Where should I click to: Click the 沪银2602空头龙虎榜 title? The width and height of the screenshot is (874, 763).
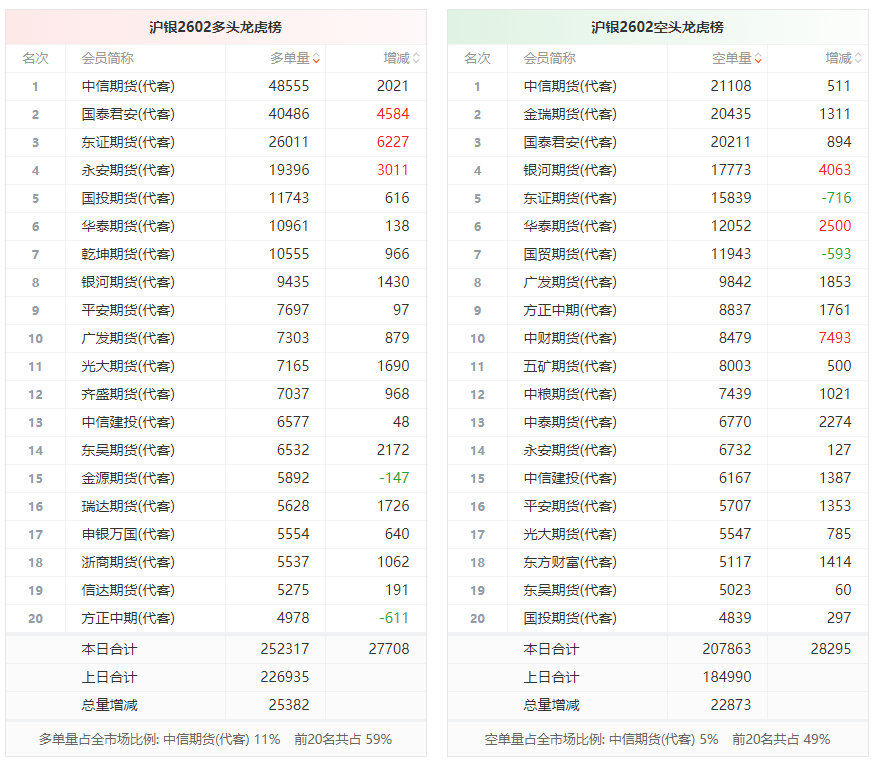(658, 27)
